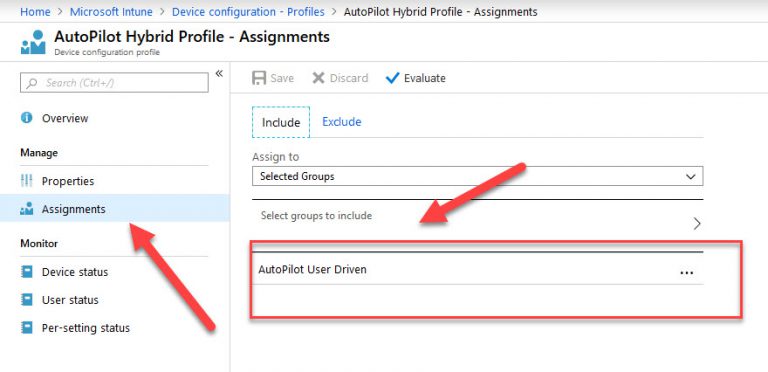Screen dimensions: 768x372
Task: Click the Per-setting status book icon
Action: [x=26, y=327]
